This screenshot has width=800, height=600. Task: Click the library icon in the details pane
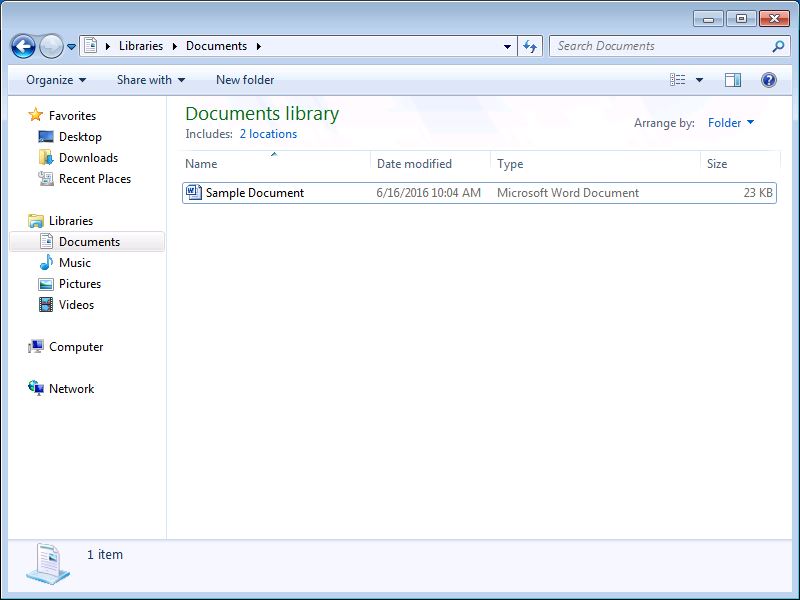point(47,564)
